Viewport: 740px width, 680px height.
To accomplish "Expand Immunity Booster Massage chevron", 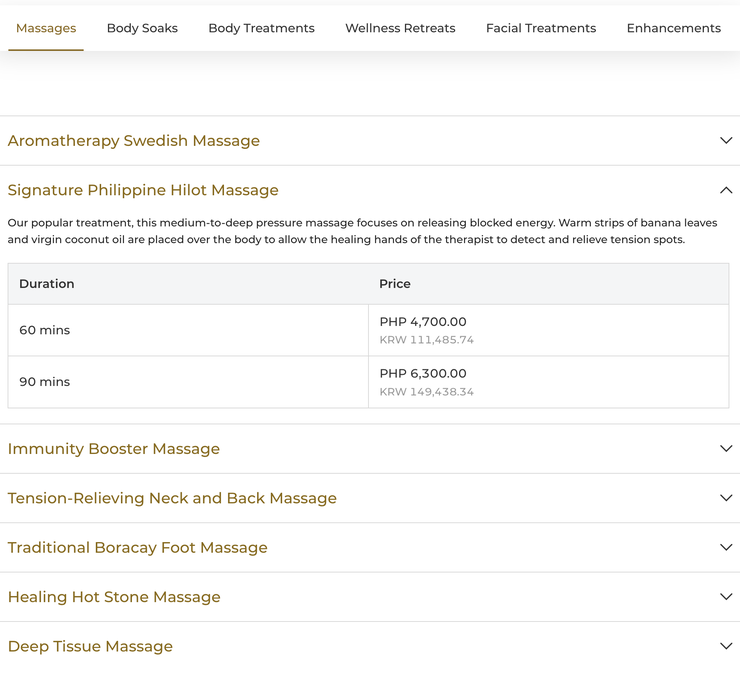I will 726,448.
